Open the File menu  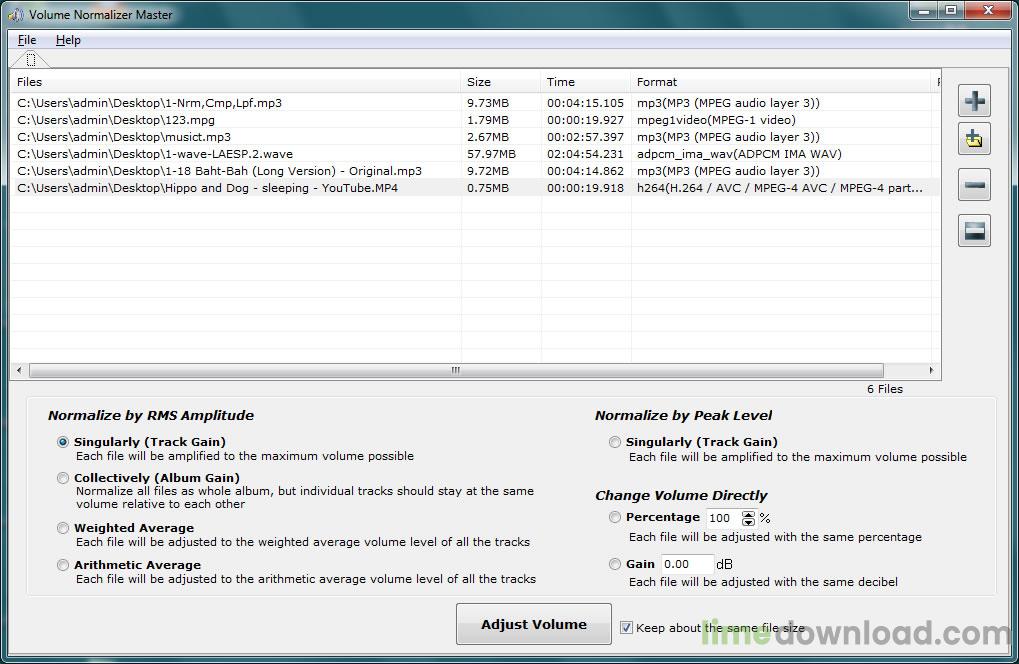click(27, 40)
